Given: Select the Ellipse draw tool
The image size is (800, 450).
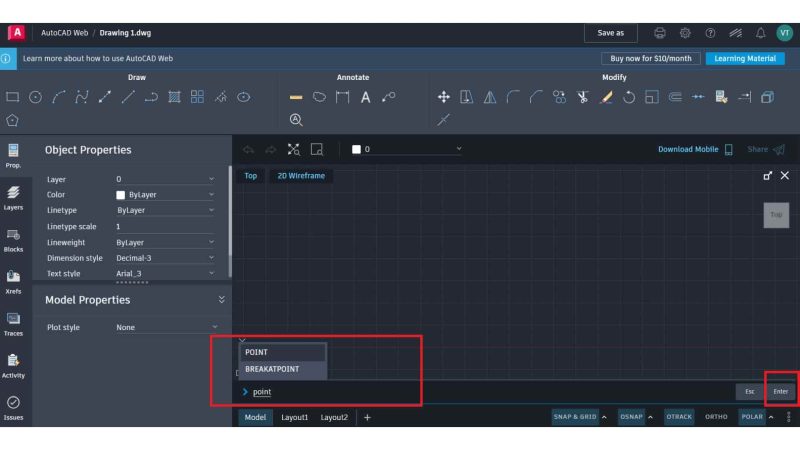Looking at the screenshot, I should (244, 97).
